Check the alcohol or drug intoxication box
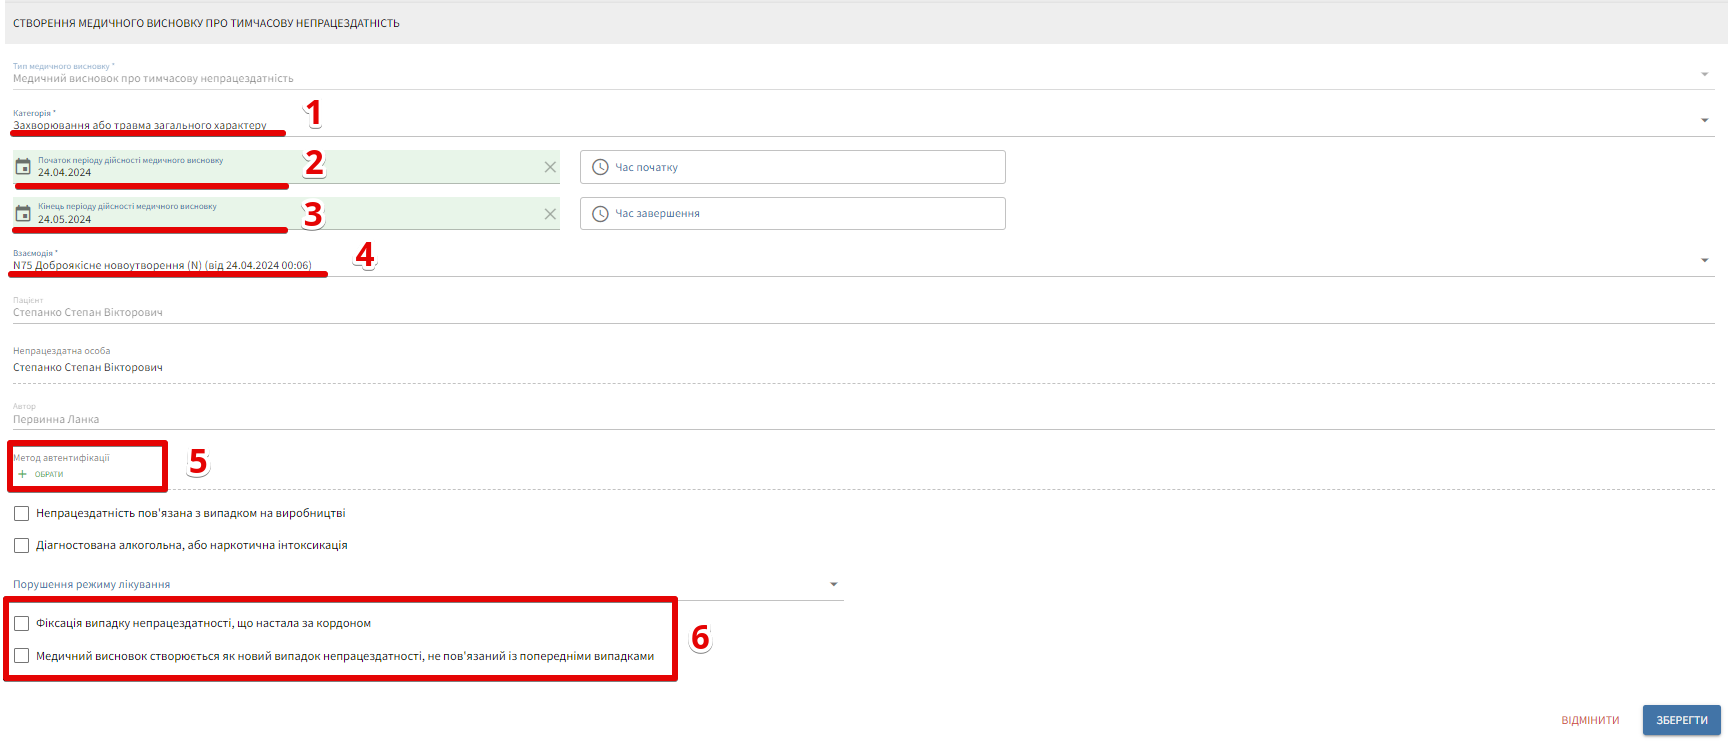This screenshot has height=745, width=1728. tap(22, 546)
